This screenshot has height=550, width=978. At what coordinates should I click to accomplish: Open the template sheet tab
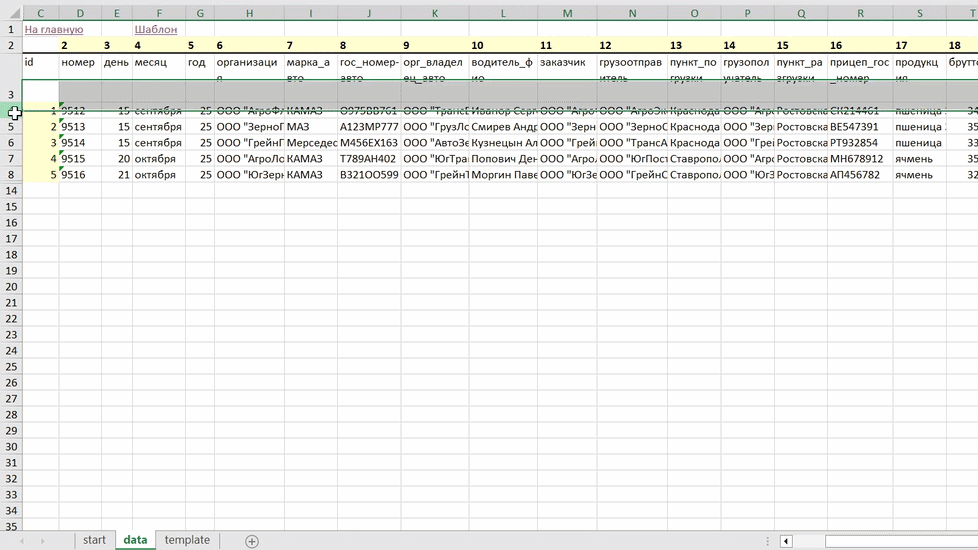coord(187,540)
